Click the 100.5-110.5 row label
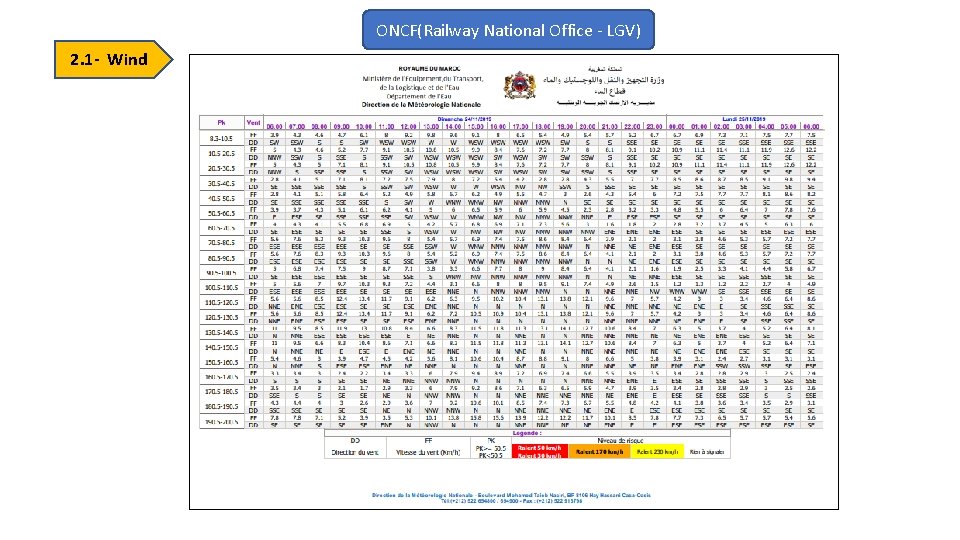The image size is (960, 540). click(x=222, y=287)
